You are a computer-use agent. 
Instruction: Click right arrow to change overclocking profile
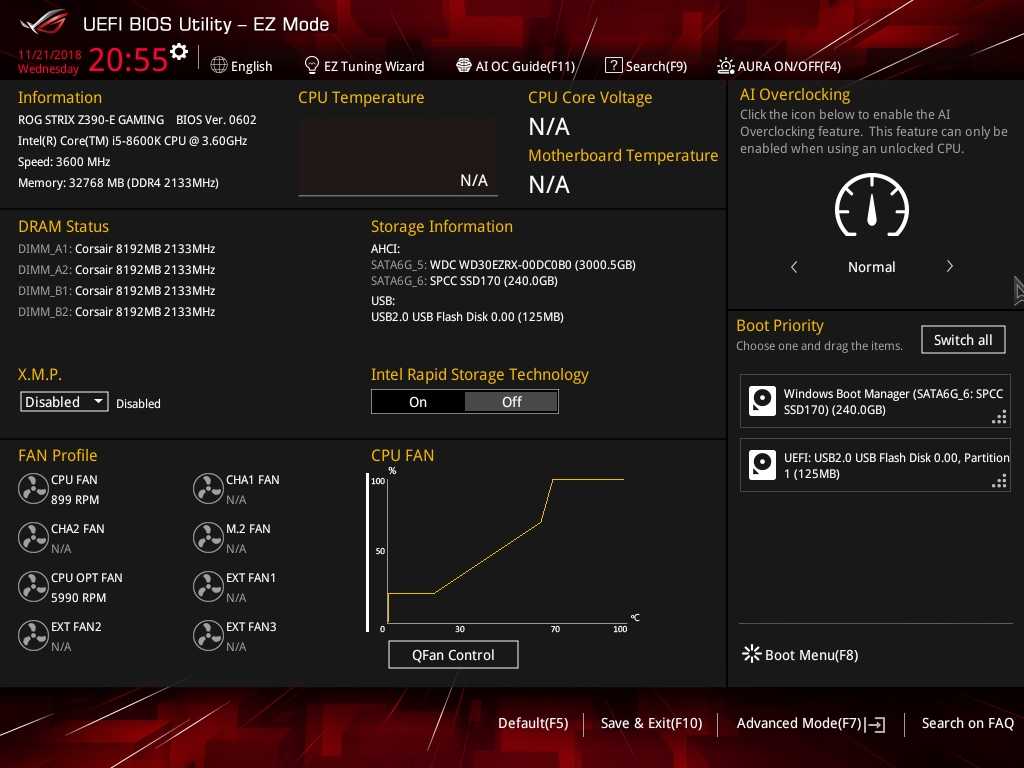[x=949, y=267]
